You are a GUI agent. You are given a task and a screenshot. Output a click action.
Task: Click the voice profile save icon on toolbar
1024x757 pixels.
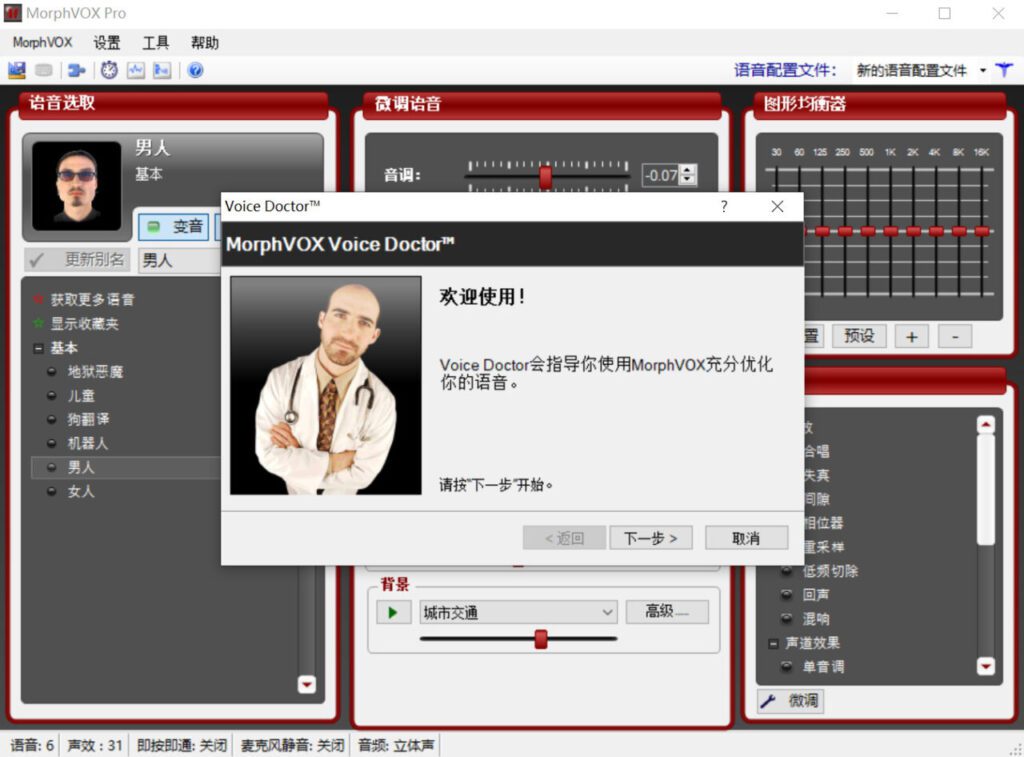pos(15,70)
